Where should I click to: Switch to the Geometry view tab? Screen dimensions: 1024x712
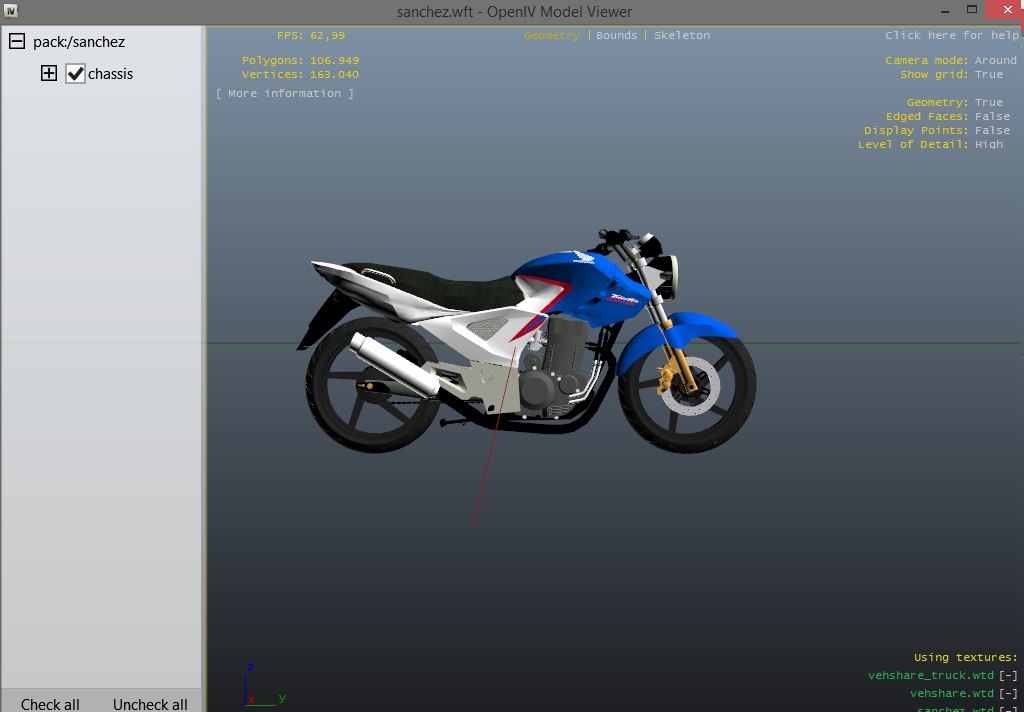[x=552, y=35]
